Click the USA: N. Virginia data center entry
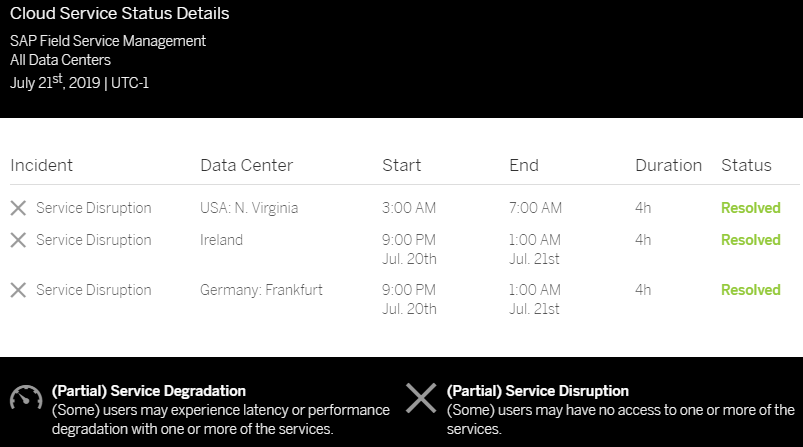This screenshot has height=447, width=803. point(249,208)
